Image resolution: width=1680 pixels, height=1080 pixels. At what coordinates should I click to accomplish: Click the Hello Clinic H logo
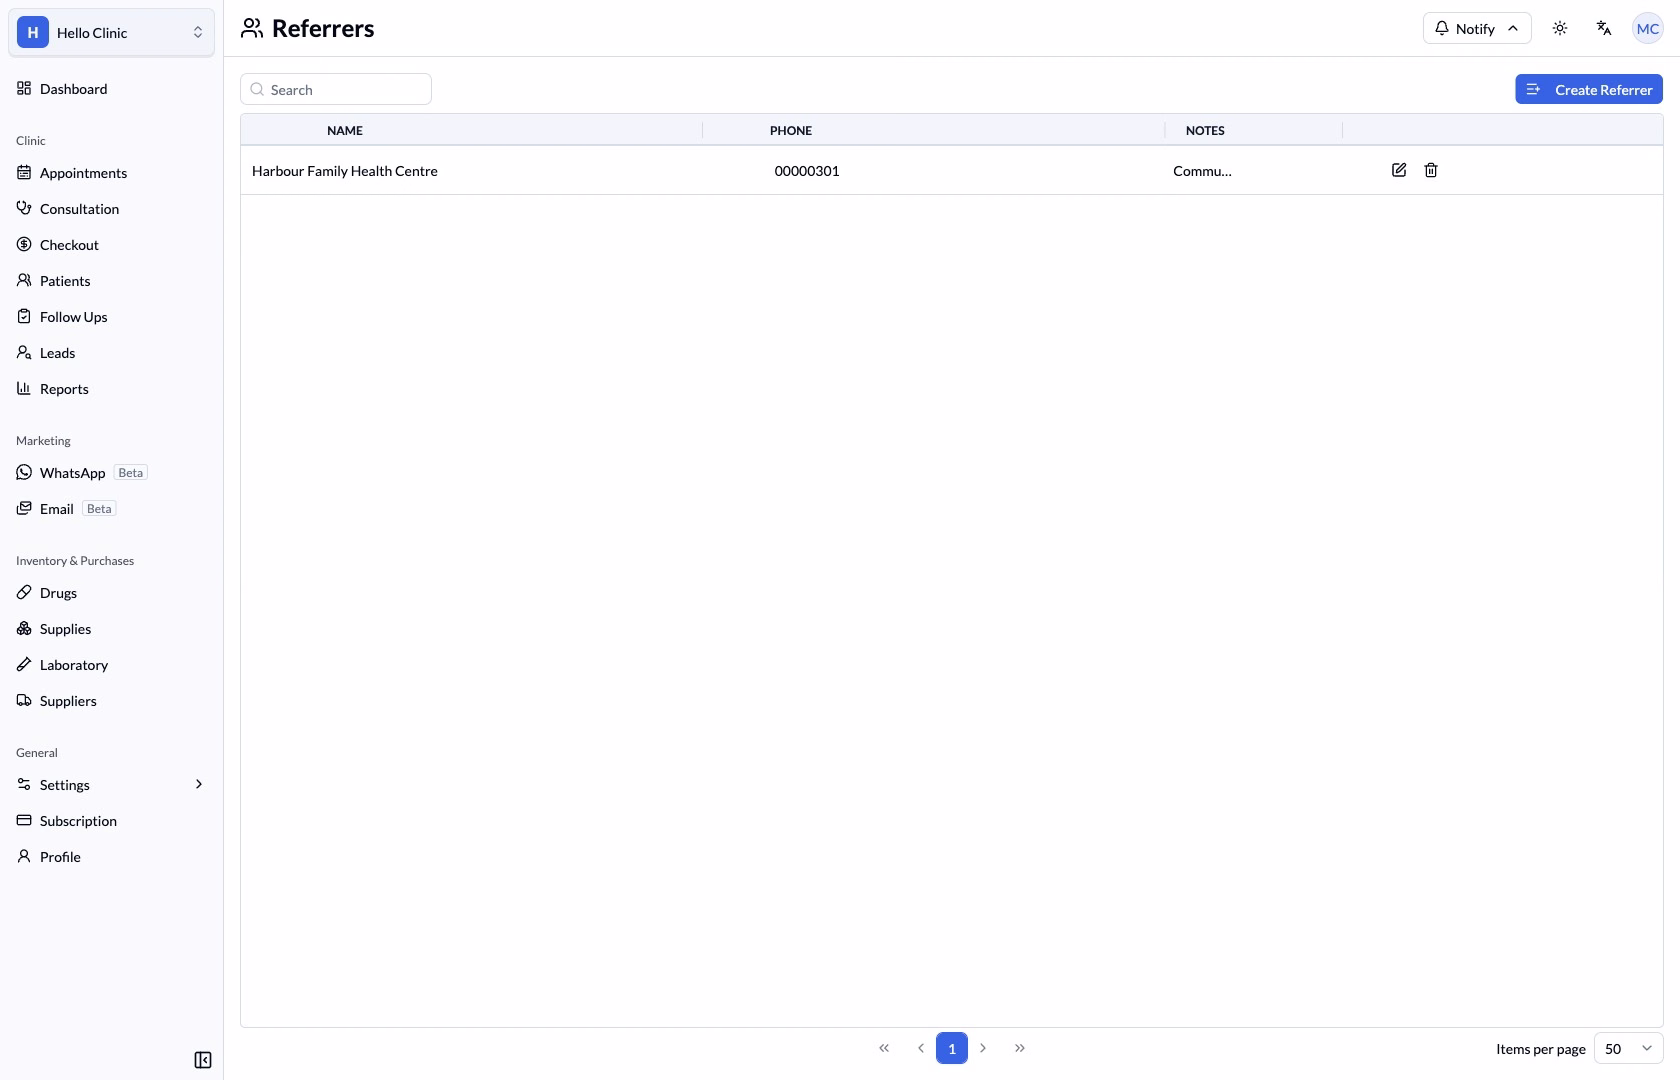click(x=33, y=32)
